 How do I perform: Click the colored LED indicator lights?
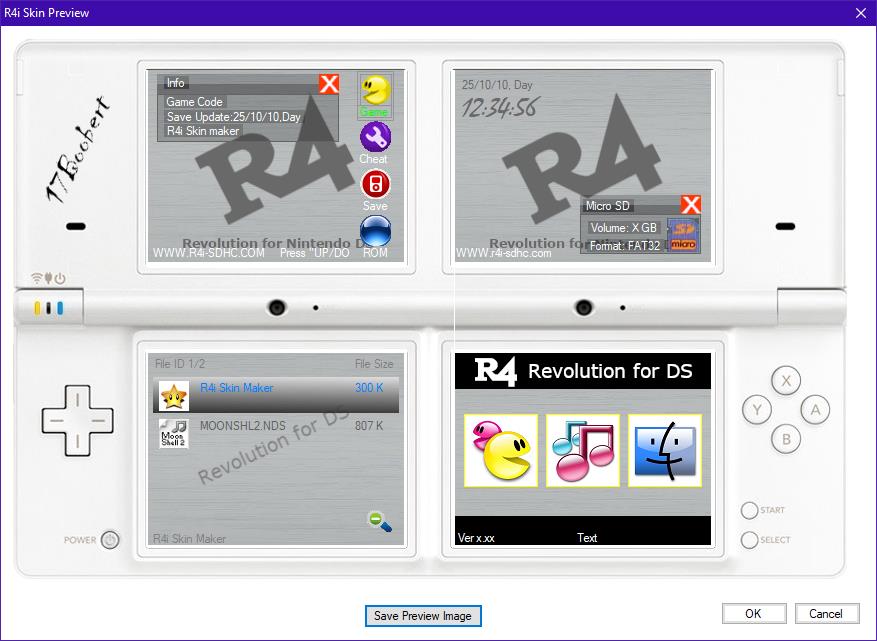coord(49,308)
